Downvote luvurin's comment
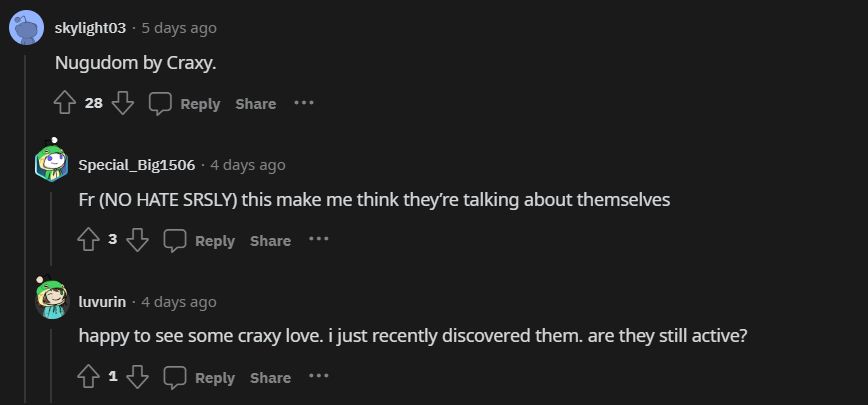Screen dimensions: 868x405 138,377
